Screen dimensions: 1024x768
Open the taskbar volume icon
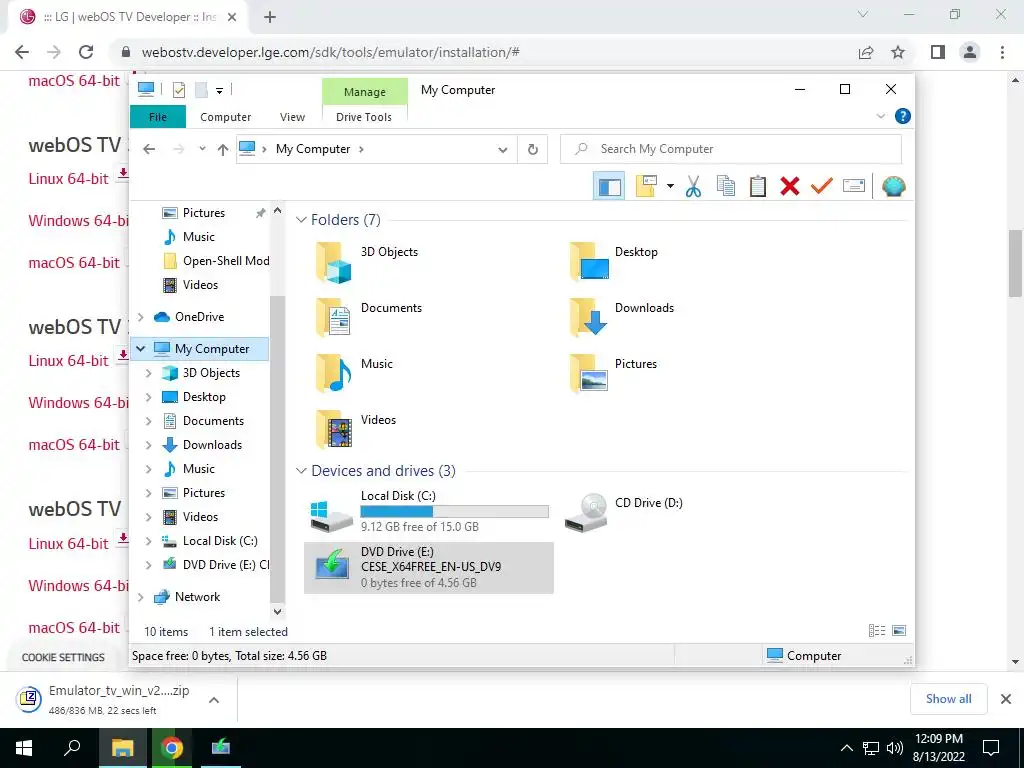coord(894,748)
